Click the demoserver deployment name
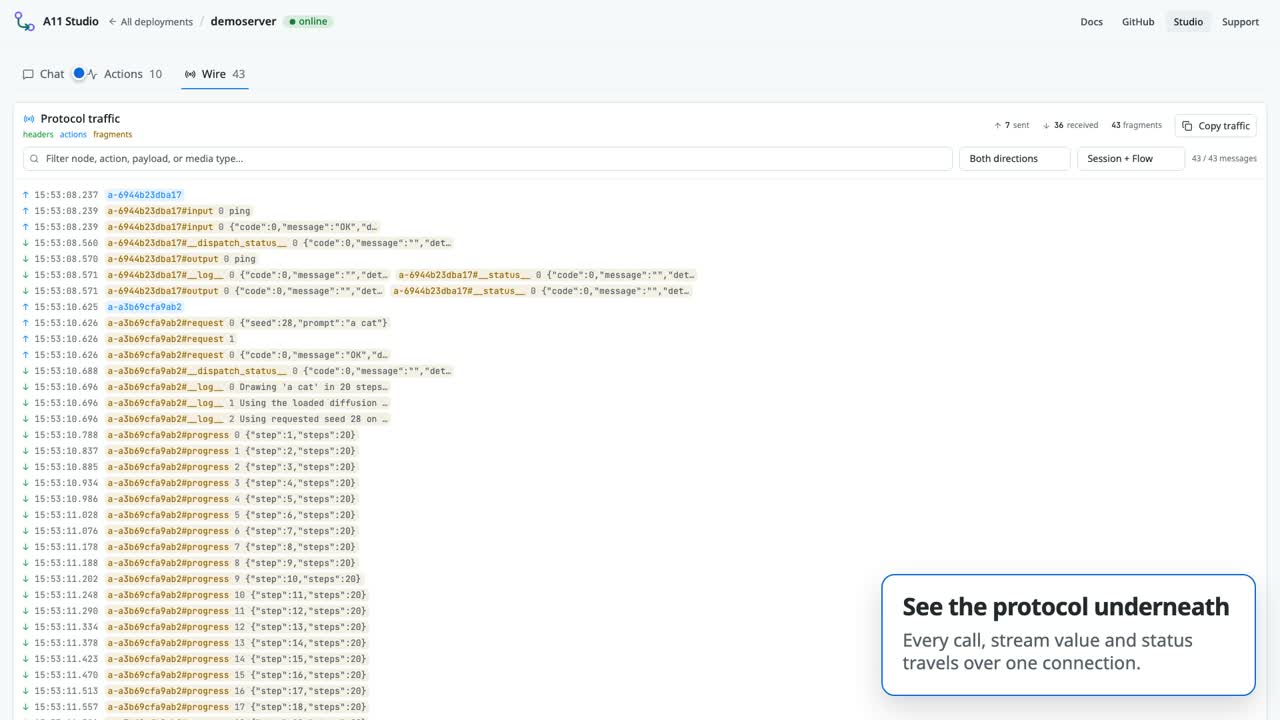1280x720 pixels. point(243,22)
